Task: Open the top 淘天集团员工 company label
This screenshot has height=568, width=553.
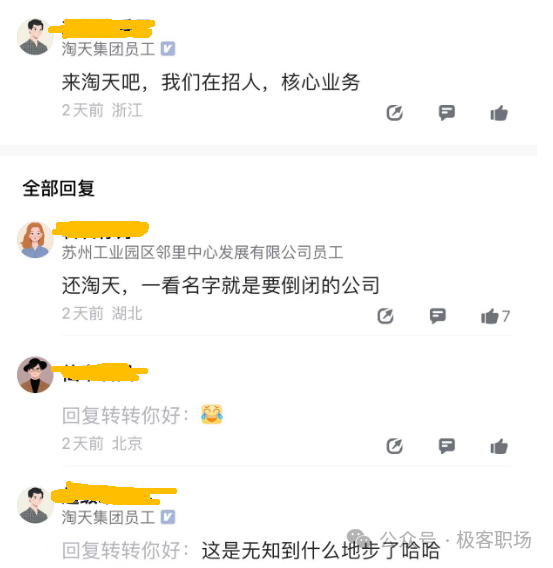Action: 108,49
